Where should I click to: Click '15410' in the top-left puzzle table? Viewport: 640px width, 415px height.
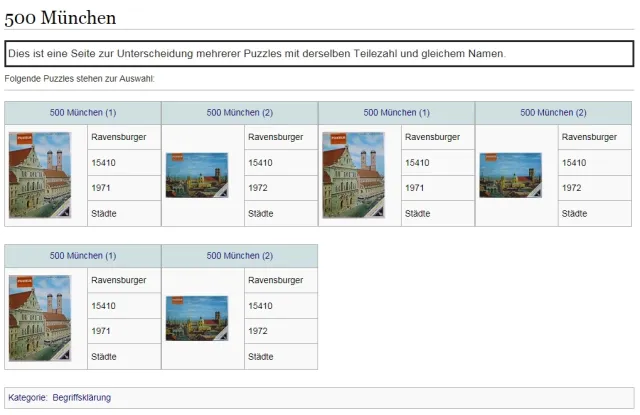[x=104, y=163]
